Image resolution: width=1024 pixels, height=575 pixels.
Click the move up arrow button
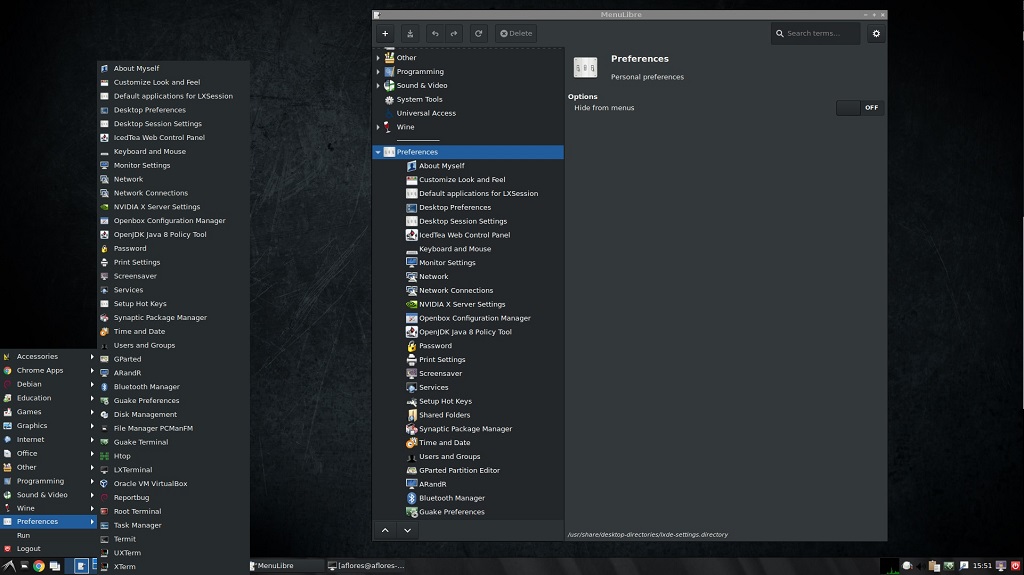point(385,530)
